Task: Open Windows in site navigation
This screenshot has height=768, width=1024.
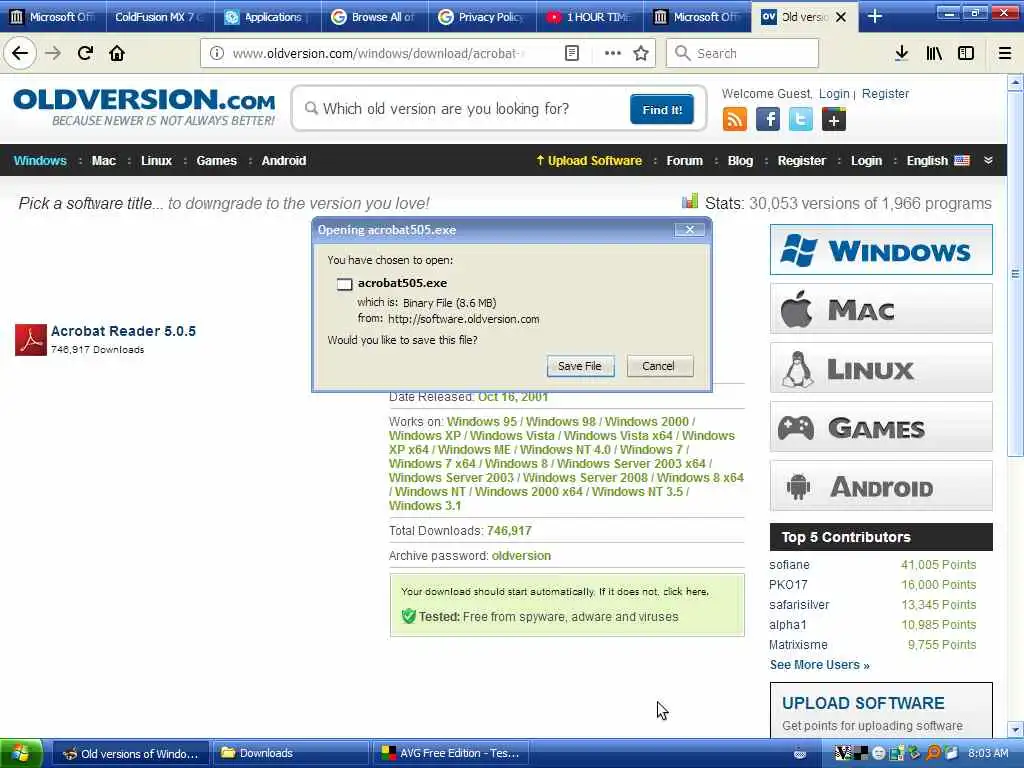Action: (40, 161)
